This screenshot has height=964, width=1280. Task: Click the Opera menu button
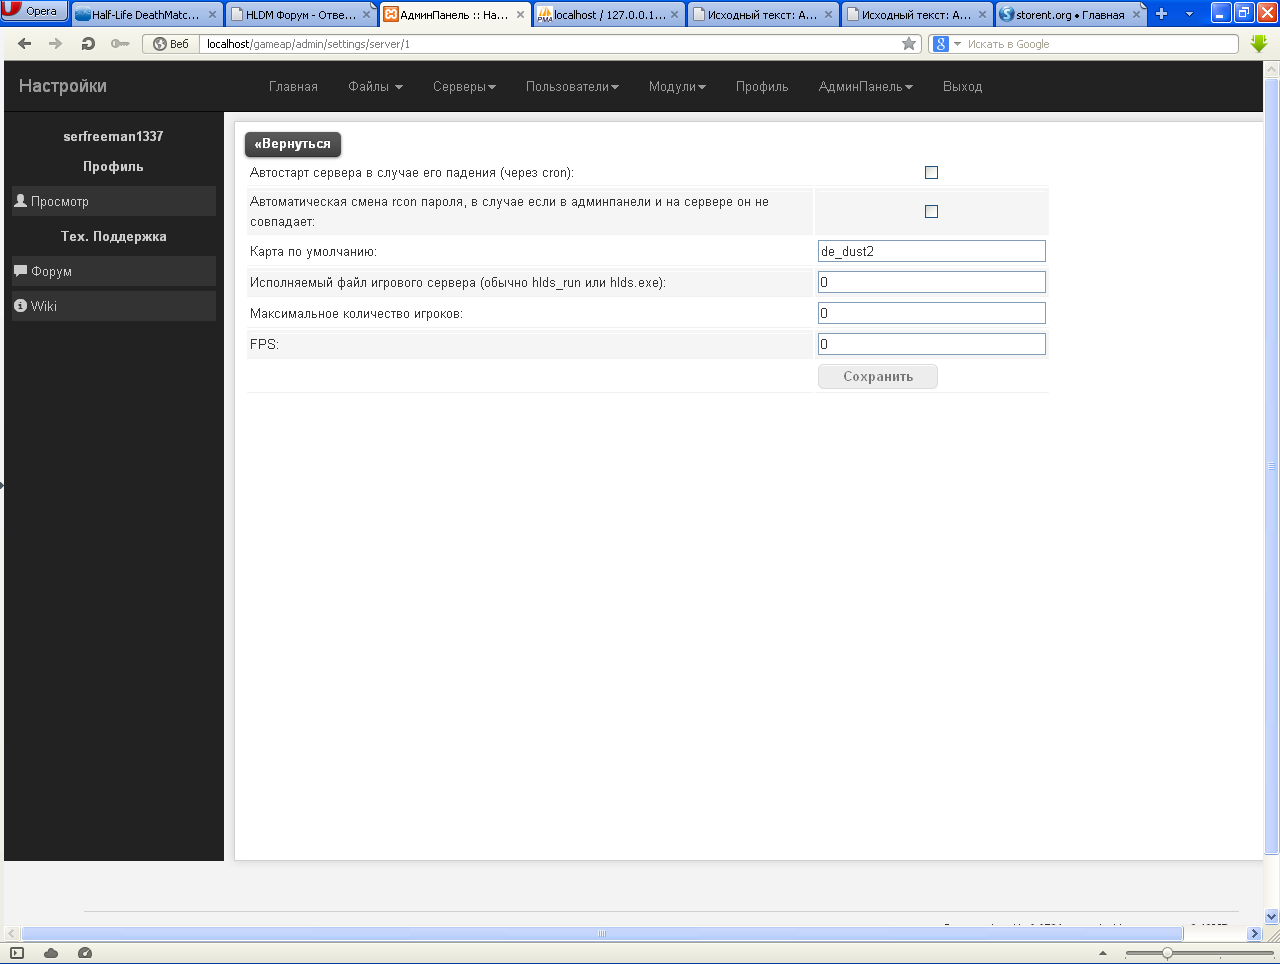(34, 11)
